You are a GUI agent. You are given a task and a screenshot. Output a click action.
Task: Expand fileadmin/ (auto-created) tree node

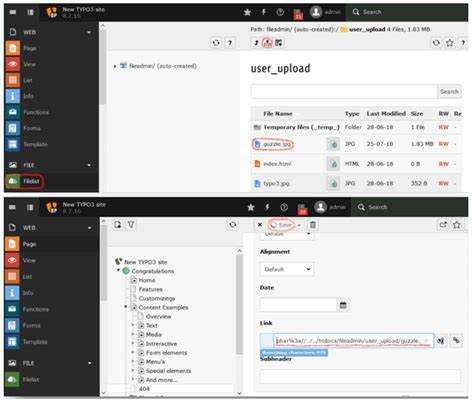coord(115,66)
